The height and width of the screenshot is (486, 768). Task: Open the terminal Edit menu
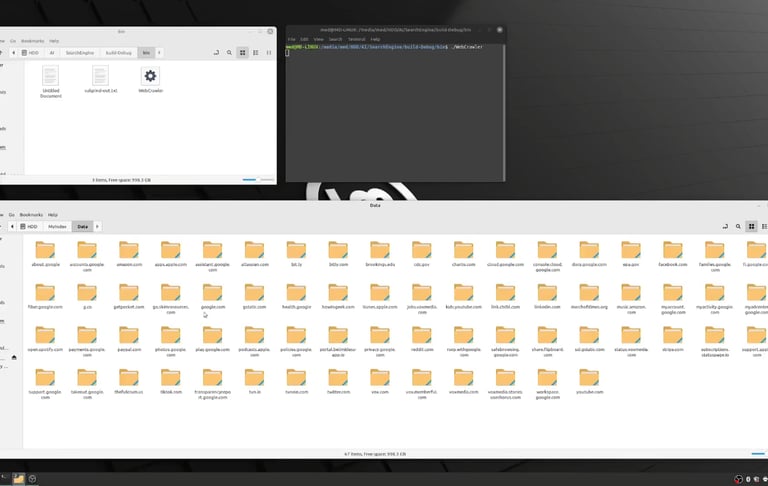pos(304,39)
